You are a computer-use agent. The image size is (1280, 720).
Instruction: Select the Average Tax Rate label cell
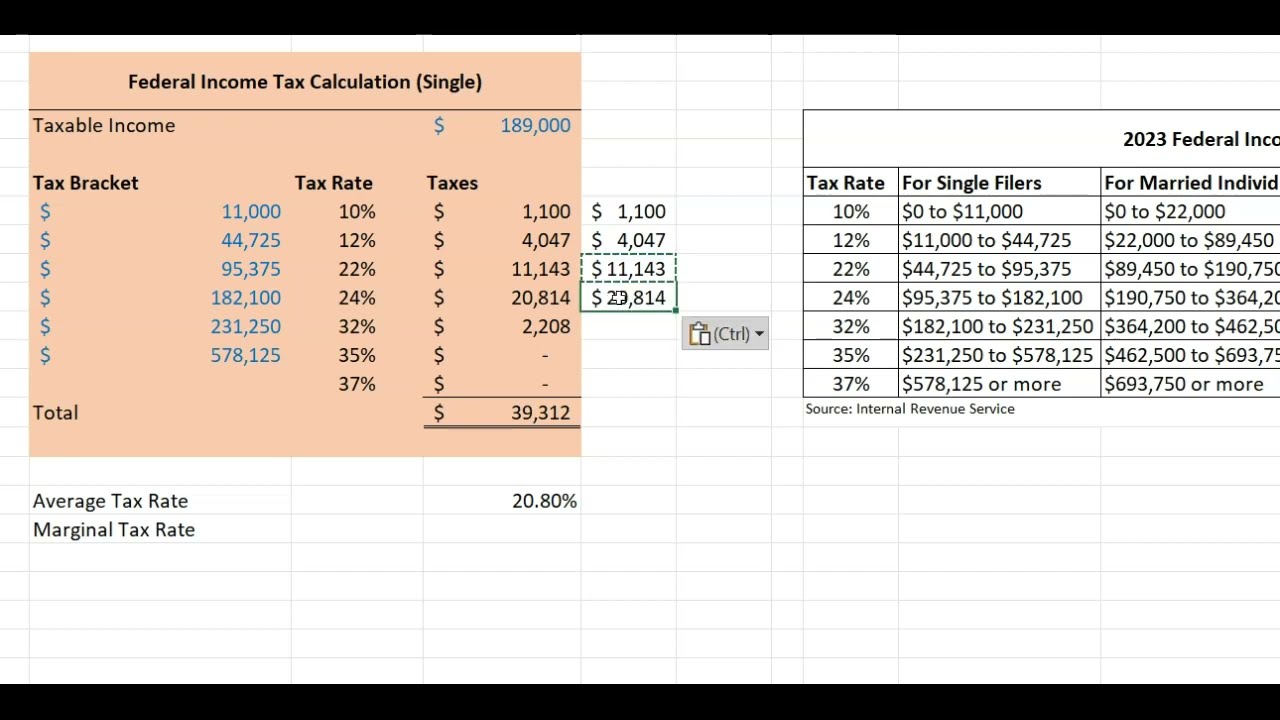(160, 501)
